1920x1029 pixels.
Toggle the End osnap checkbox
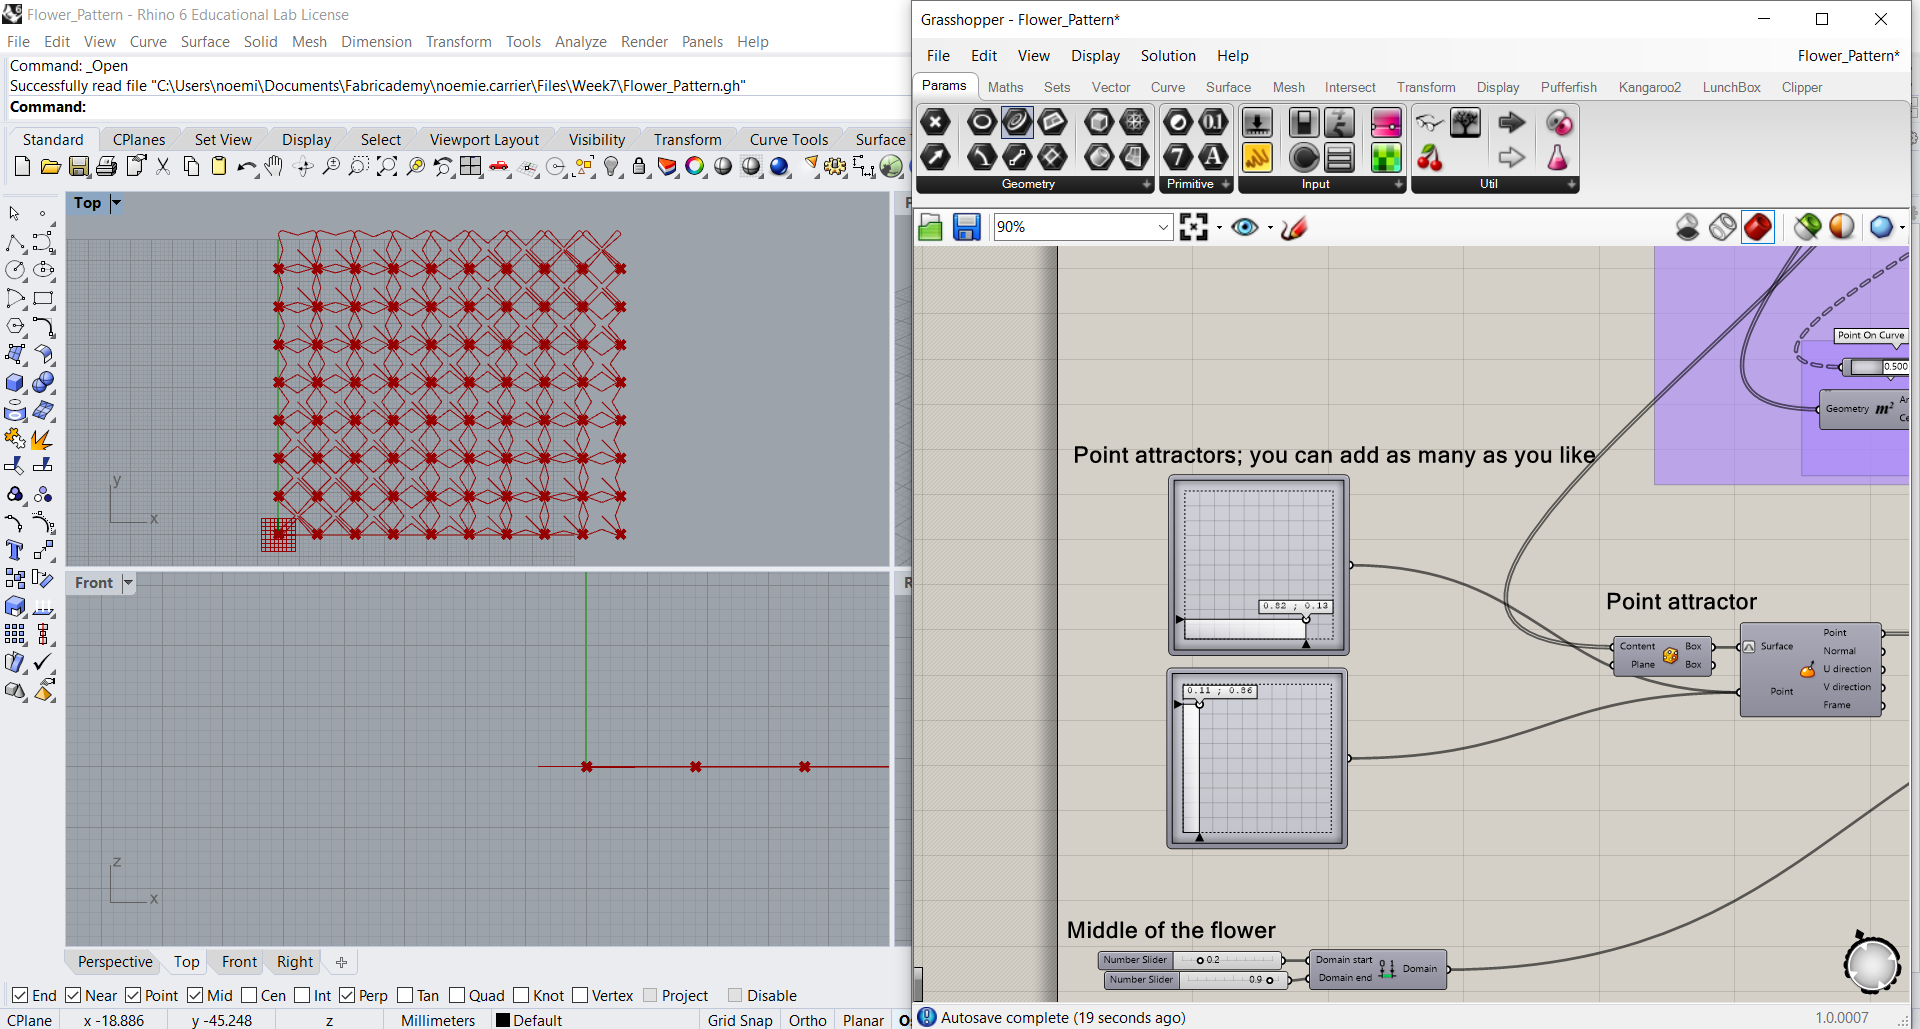19,995
